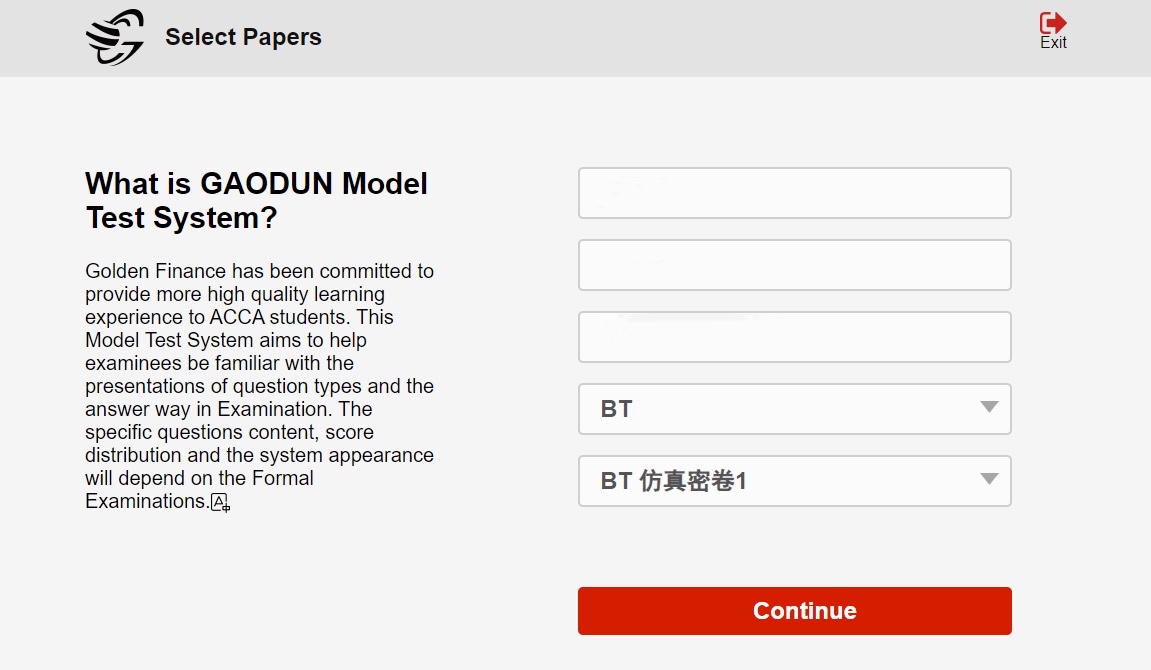Viewport: 1151px width, 670px height.
Task: Click the red Exit arrow icon
Action: [x=1053, y=22]
